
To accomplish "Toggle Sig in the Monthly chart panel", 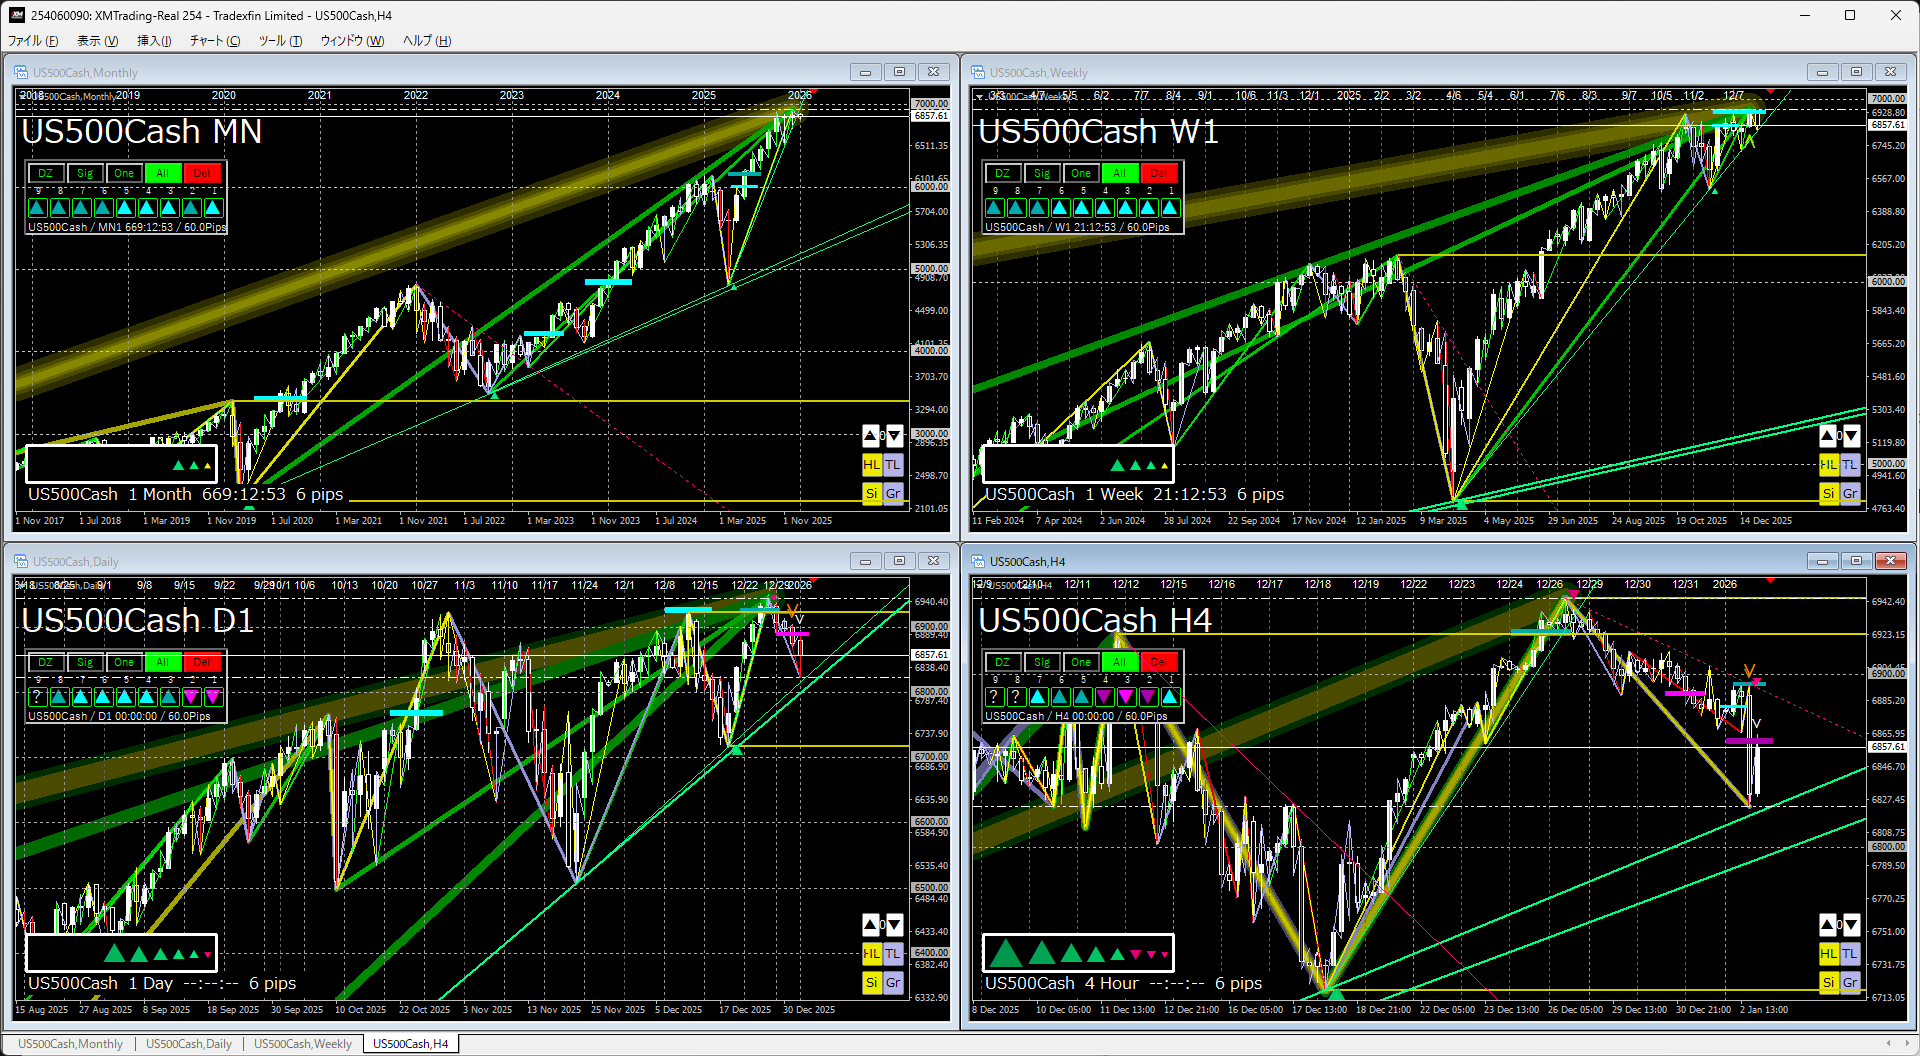I will tap(85, 173).
